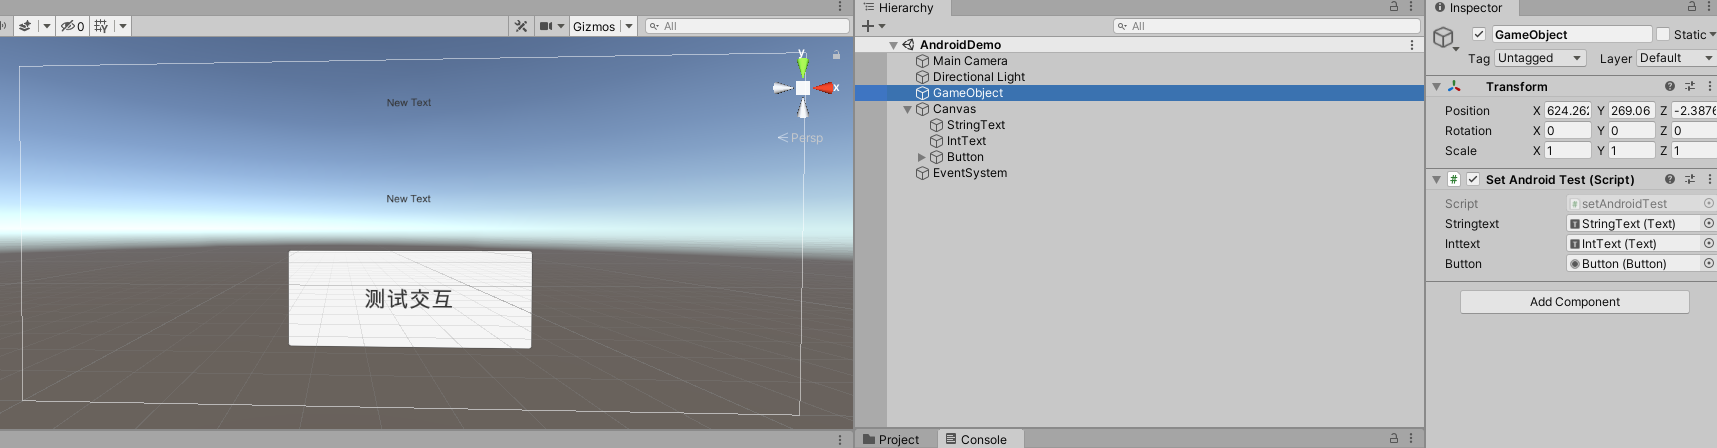Screen dimensions: 1717x448
Task: Lock the Inspector panel
Action: point(1692,7)
